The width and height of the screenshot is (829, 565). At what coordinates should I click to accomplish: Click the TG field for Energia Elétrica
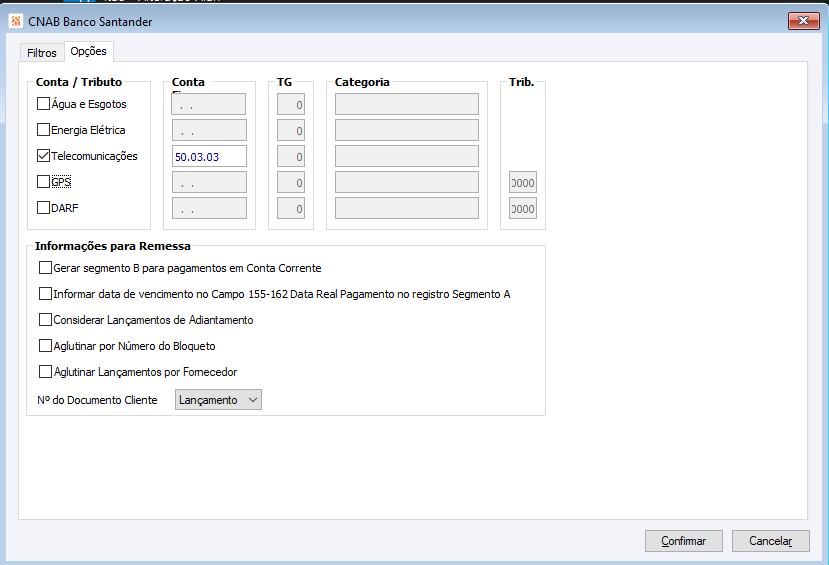[x=291, y=130]
